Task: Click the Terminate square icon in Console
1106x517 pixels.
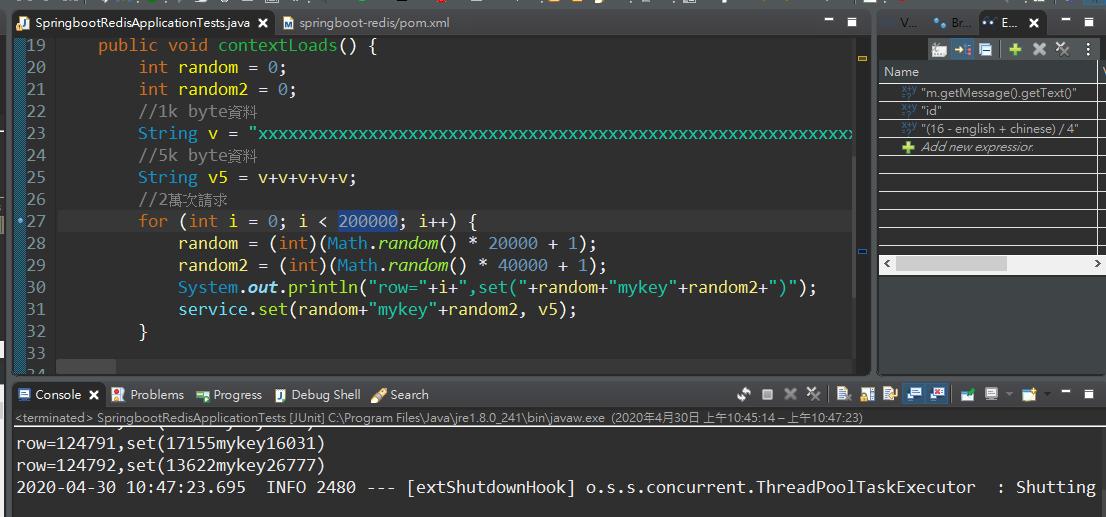Action: pyautogui.click(x=767, y=394)
